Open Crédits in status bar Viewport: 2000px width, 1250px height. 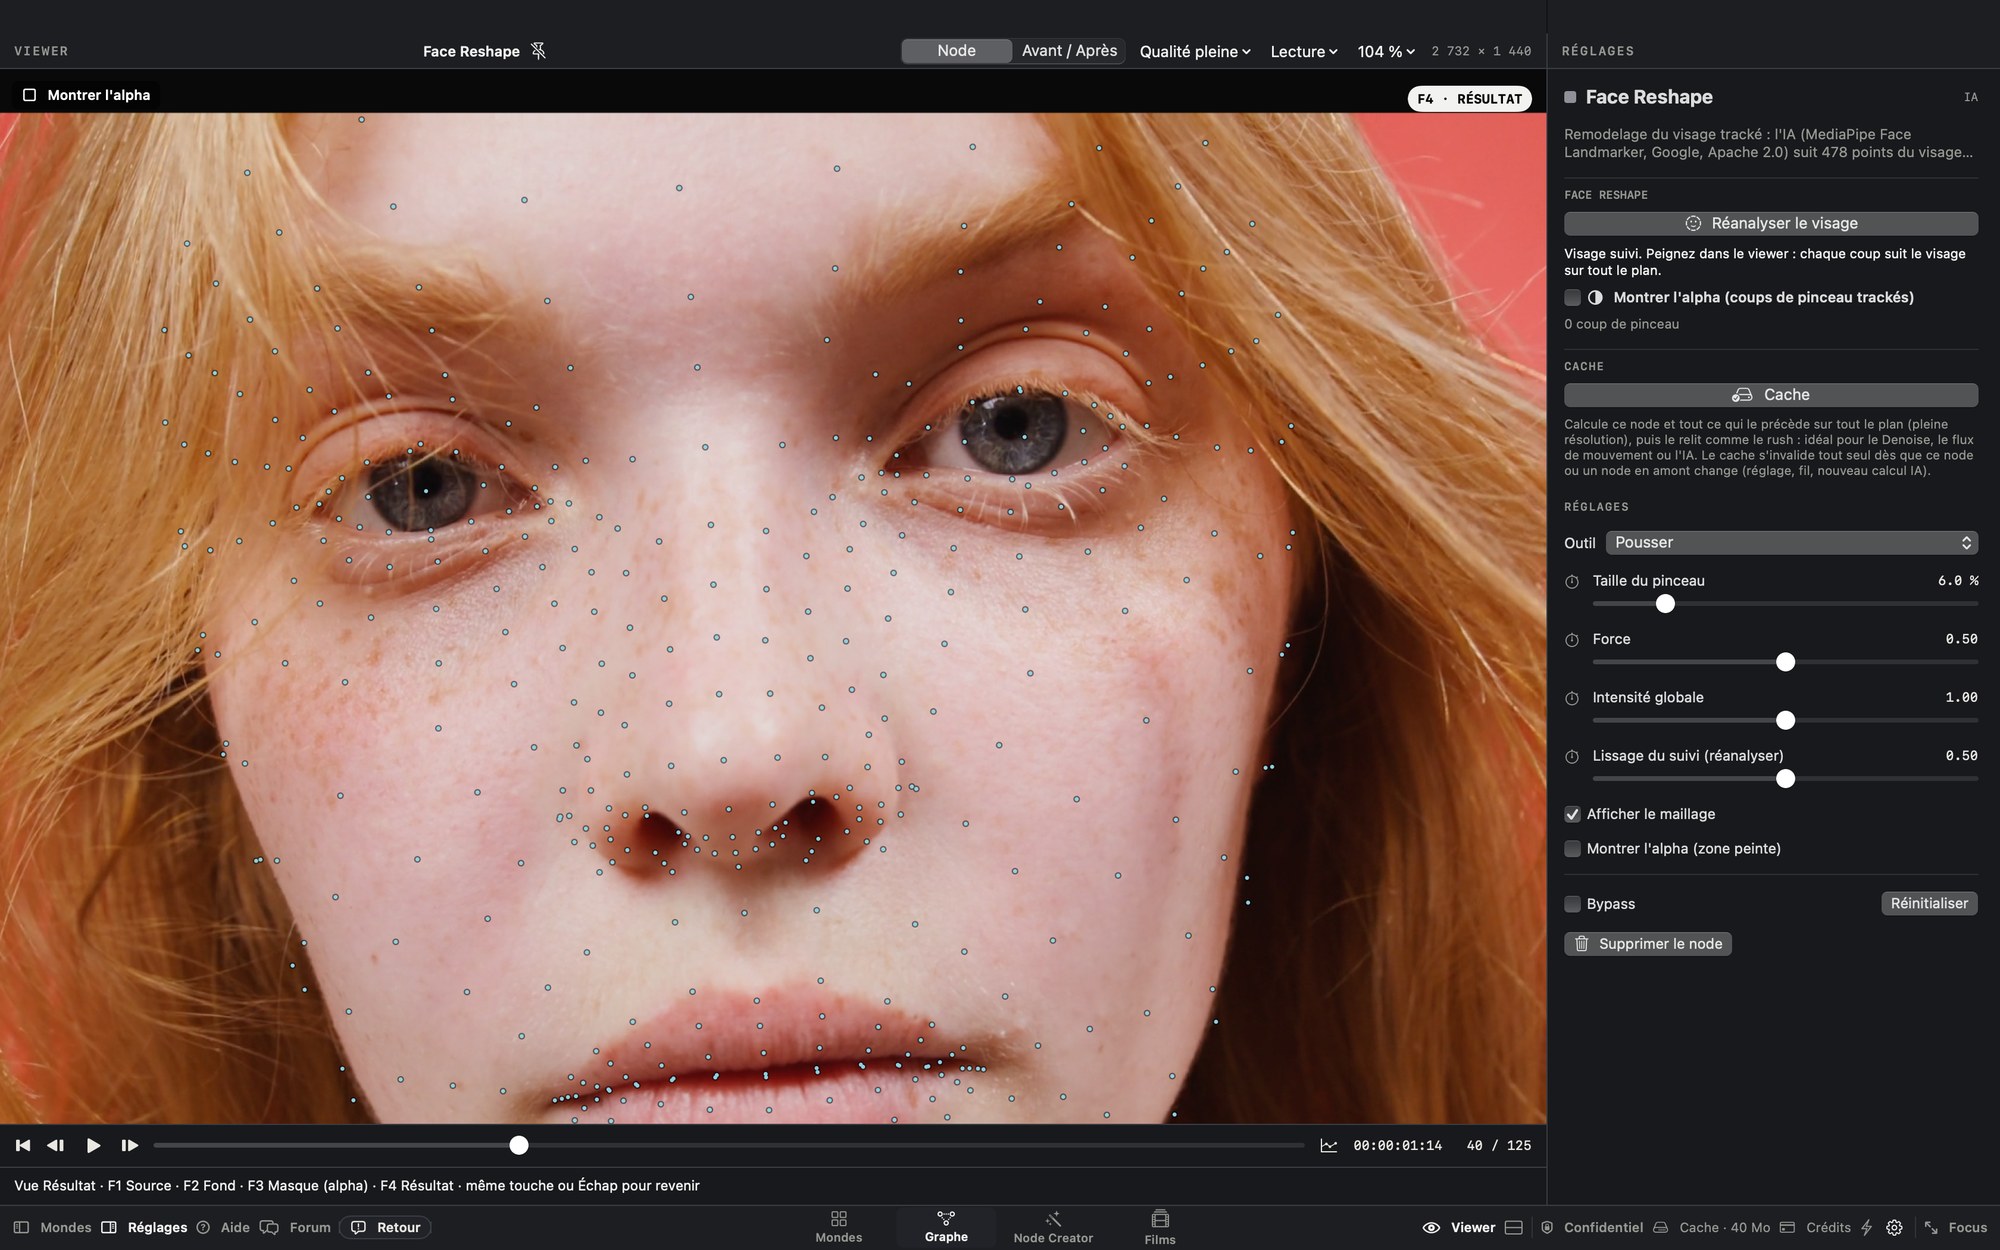click(x=1815, y=1228)
